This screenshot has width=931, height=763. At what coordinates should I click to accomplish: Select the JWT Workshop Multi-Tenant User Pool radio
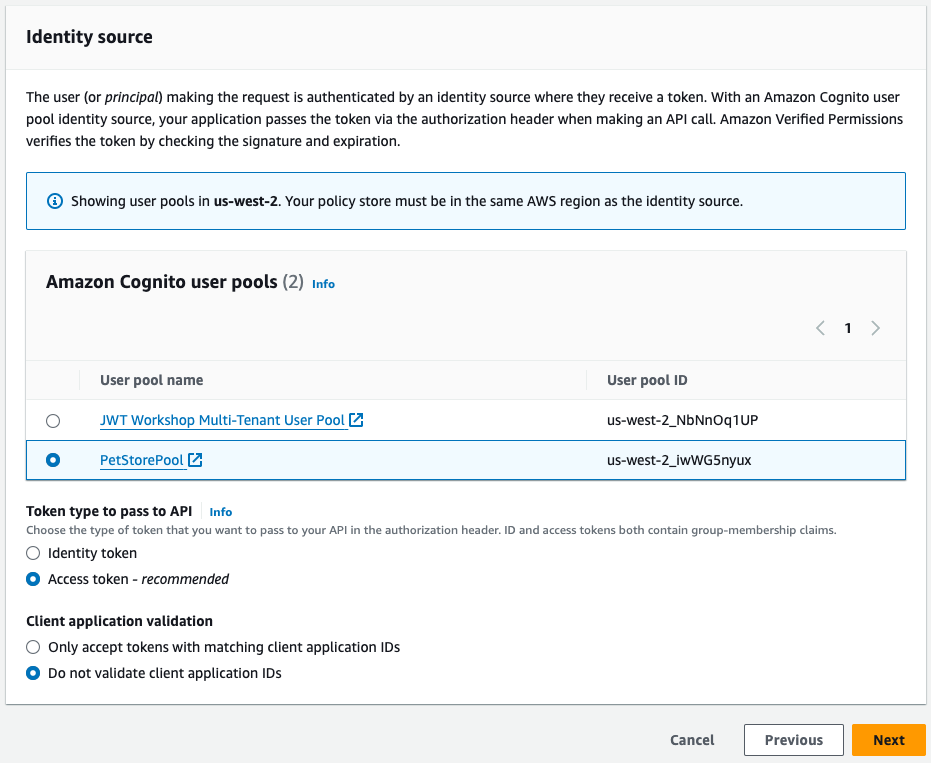click(x=53, y=420)
